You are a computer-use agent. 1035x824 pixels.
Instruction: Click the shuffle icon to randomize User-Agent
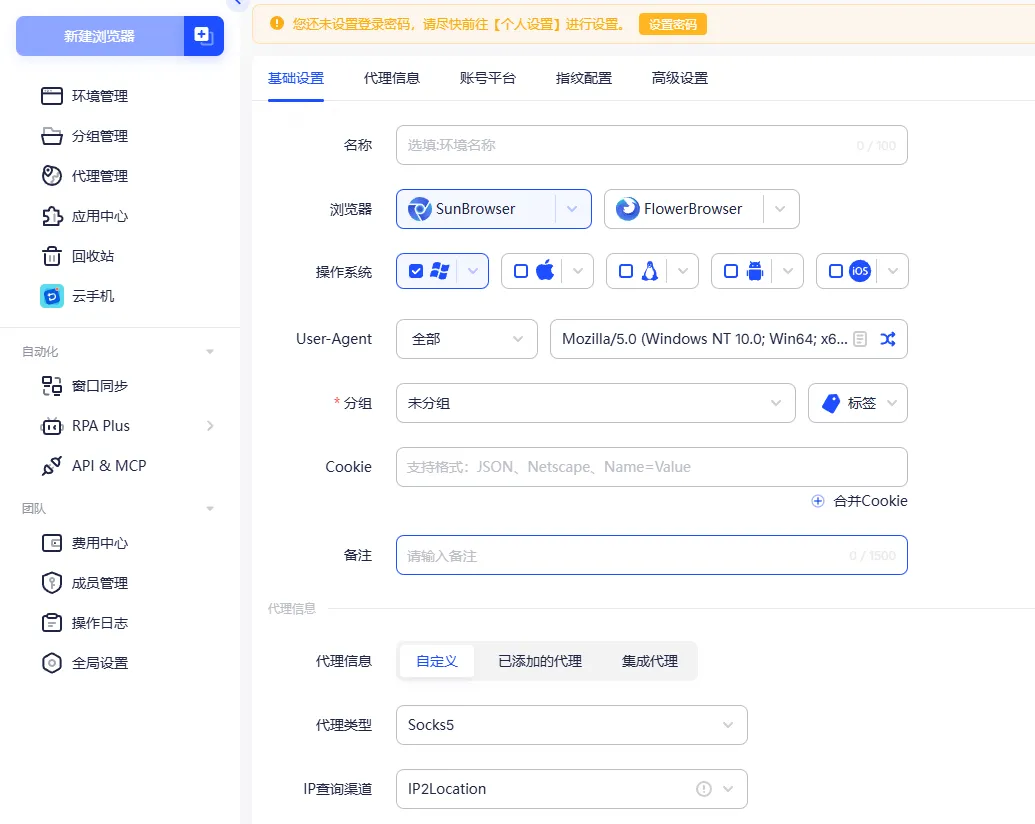tap(889, 339)
